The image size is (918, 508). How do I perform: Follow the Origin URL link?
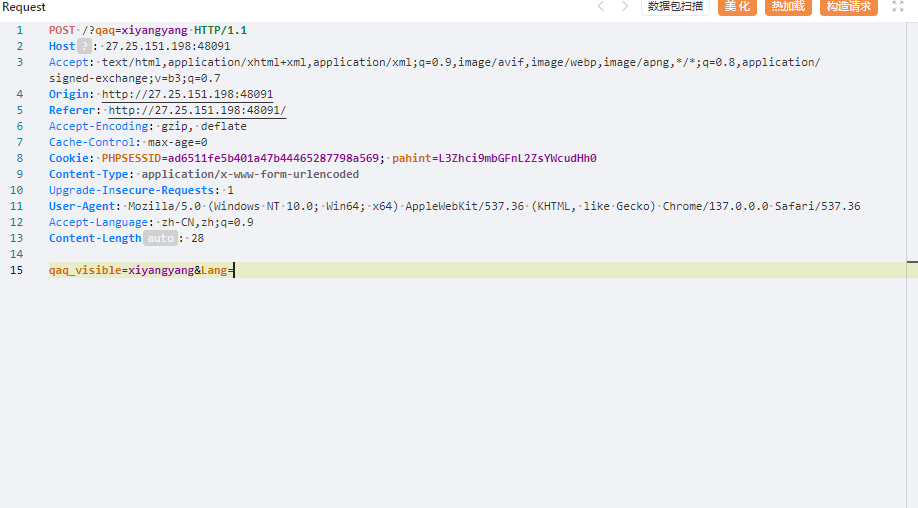(x=187, y=94)
